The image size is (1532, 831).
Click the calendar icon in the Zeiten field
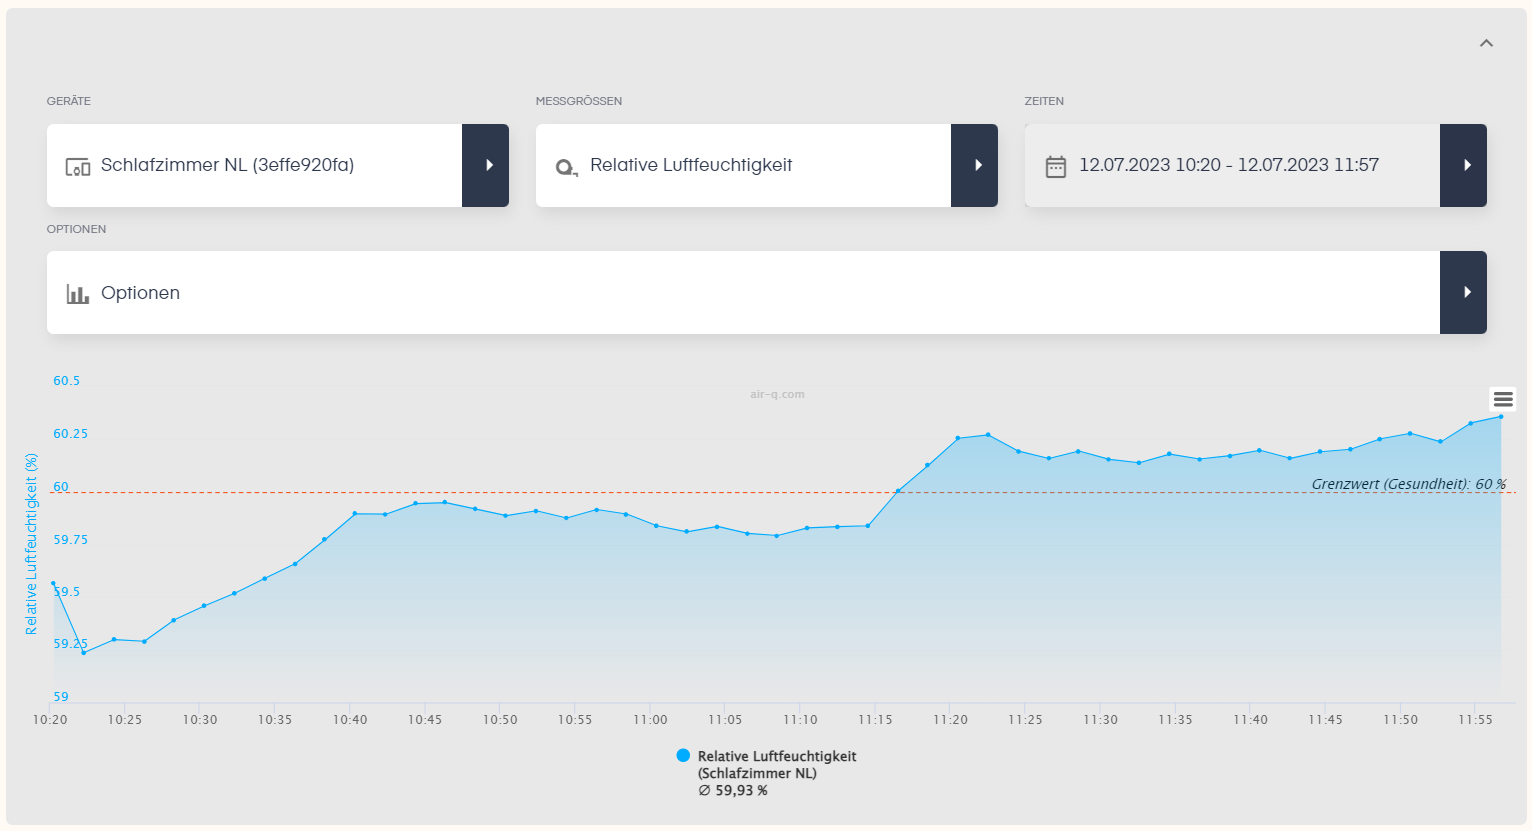[x=1055, y=166]
